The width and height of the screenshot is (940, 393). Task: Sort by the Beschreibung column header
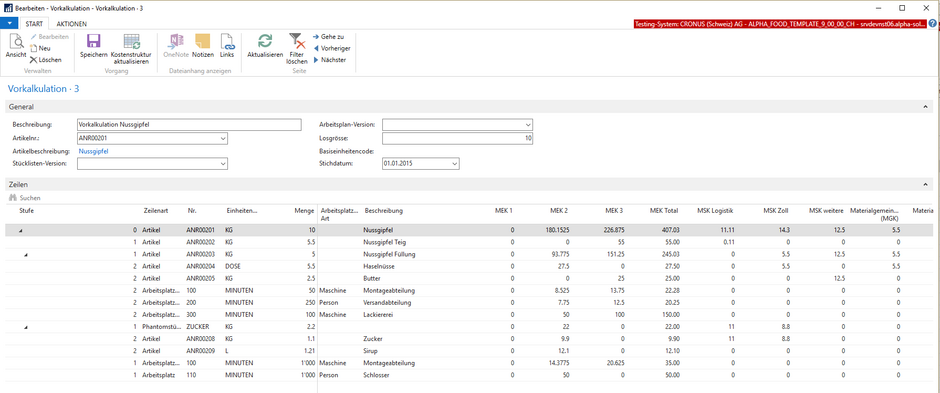[384, 211]
